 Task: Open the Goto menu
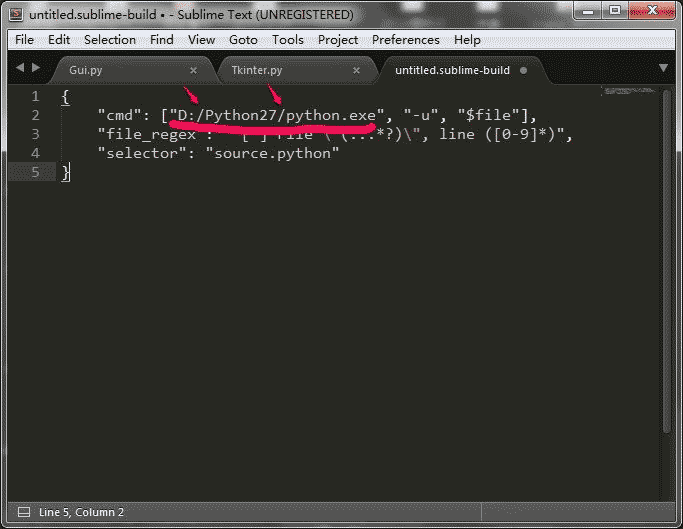(x=243, y=40)
